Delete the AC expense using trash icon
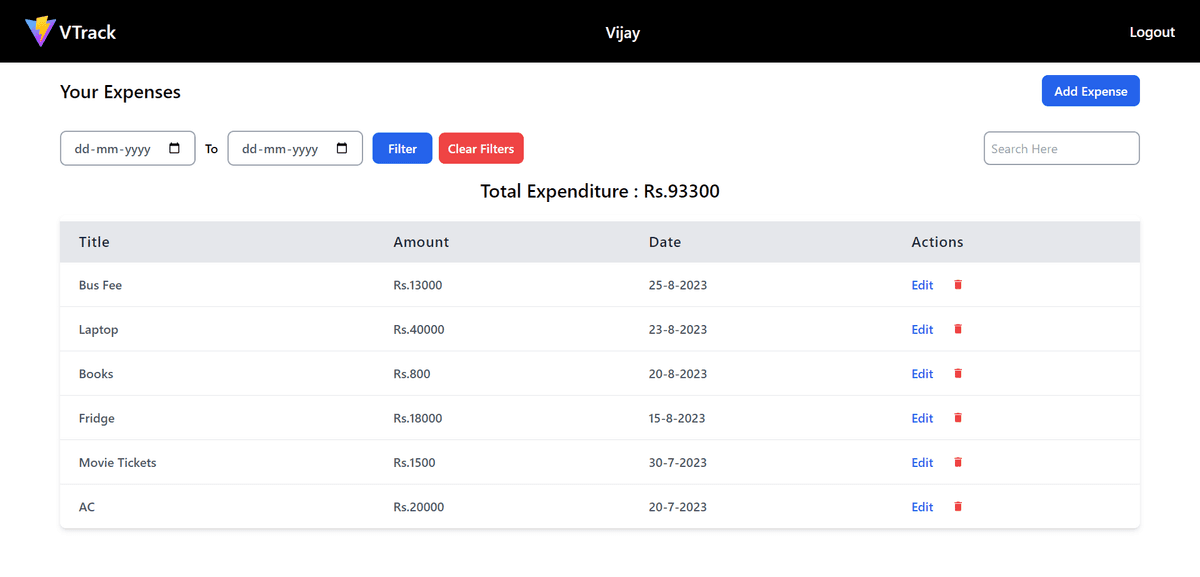This screenshot has height=577, width=1200. pos(957,506)
